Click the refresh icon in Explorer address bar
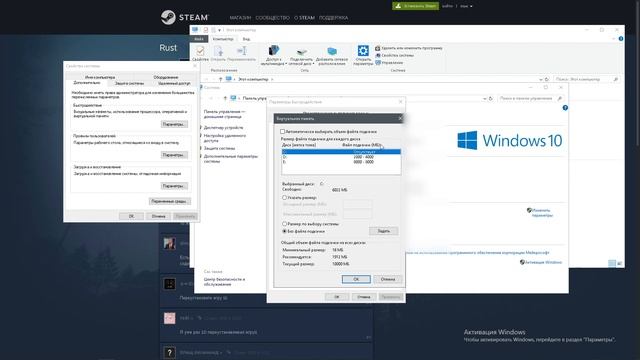 click(547, 79)
